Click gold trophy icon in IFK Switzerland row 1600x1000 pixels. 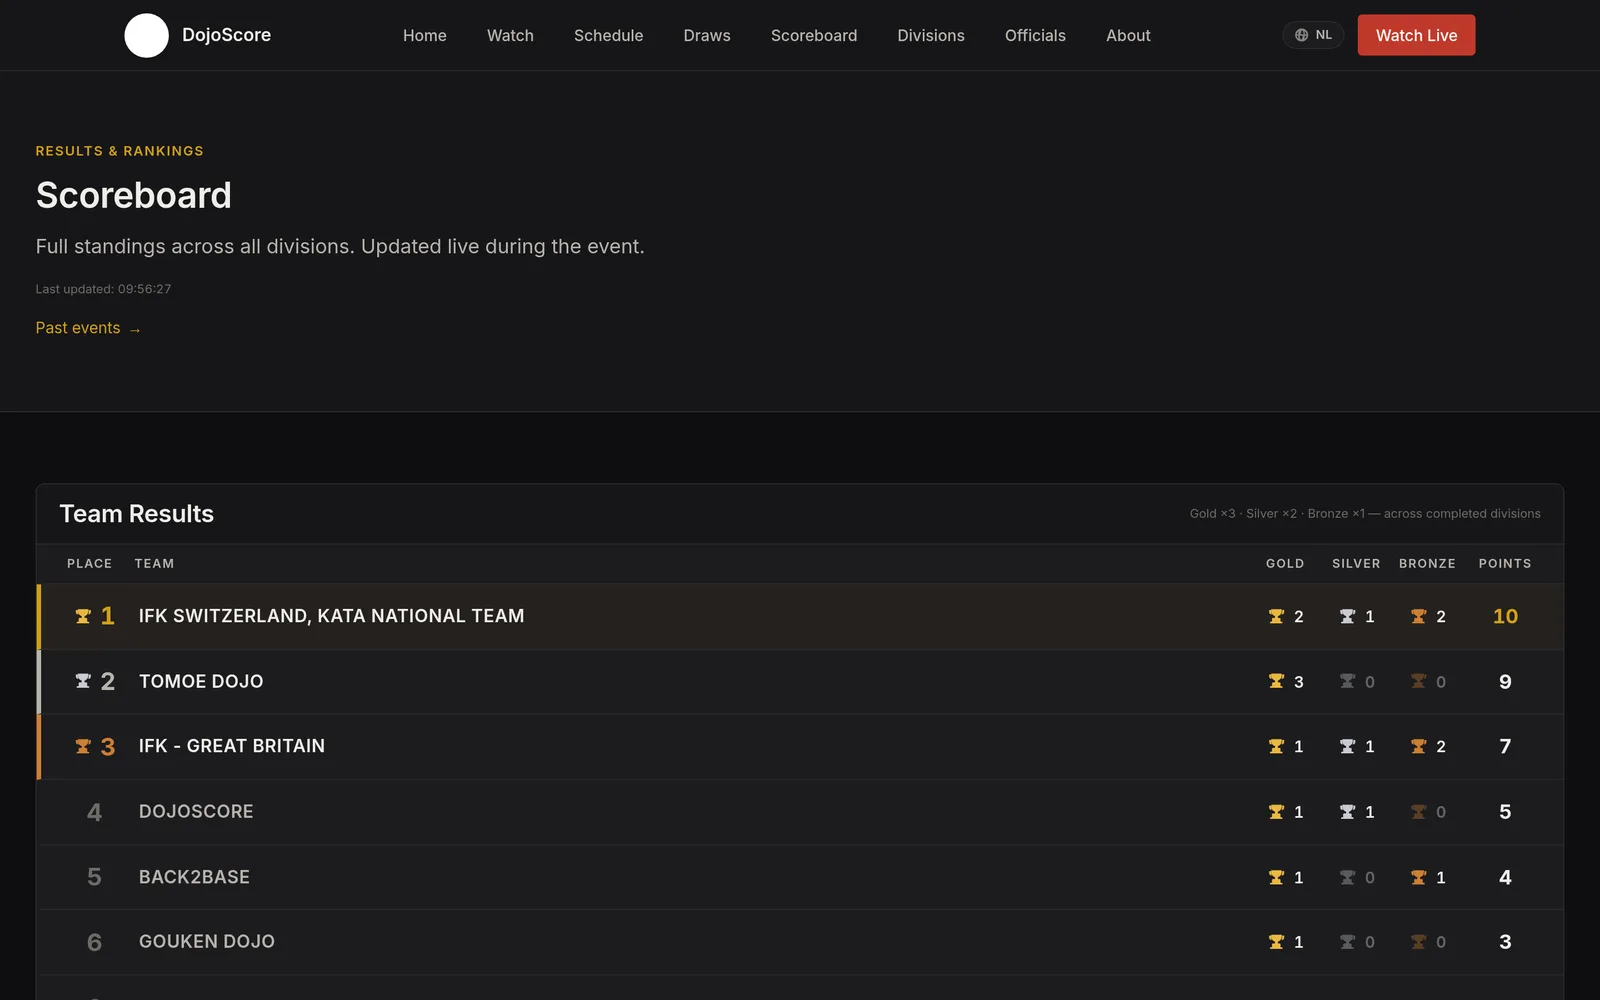click(x=1276, y=616)
